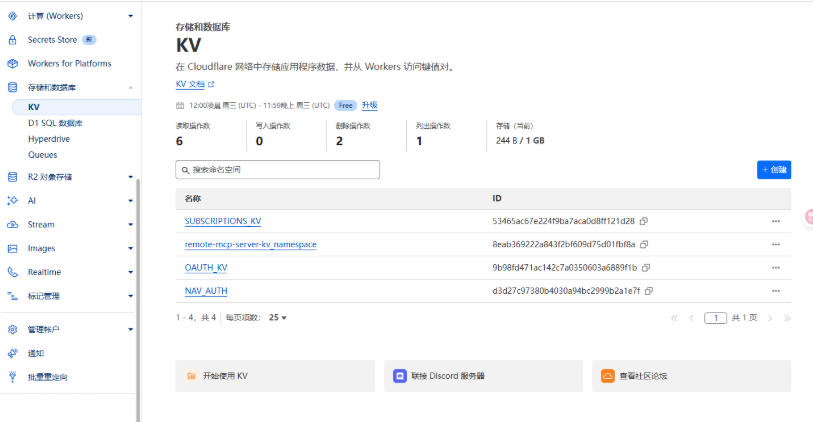This screenshot has width=813, height=422.
Task: Click the tag management icon
Action: (12, 296)
